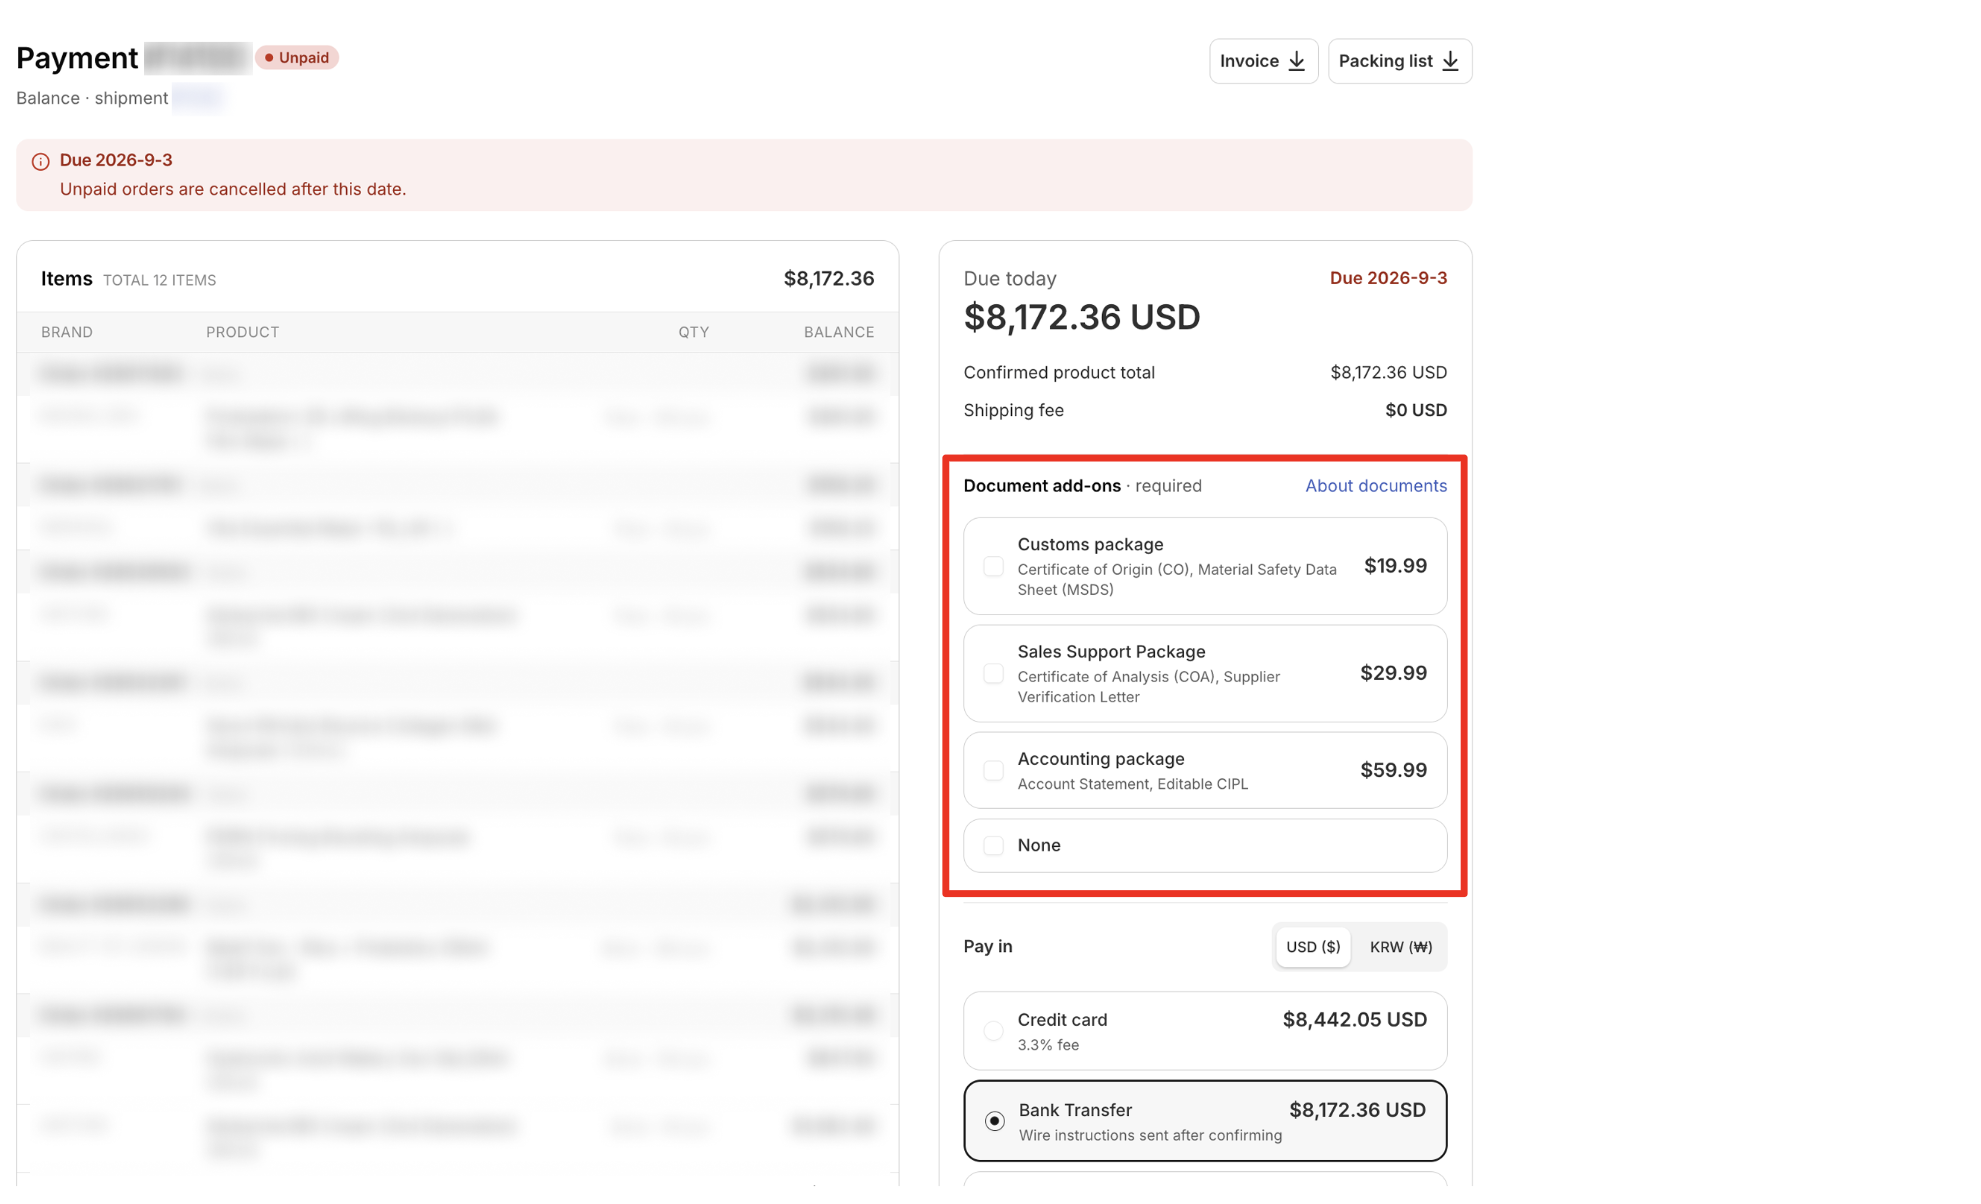Click the QTY column header
This screenshot has width=1981, height=1204.
click(x=693, y=332)
